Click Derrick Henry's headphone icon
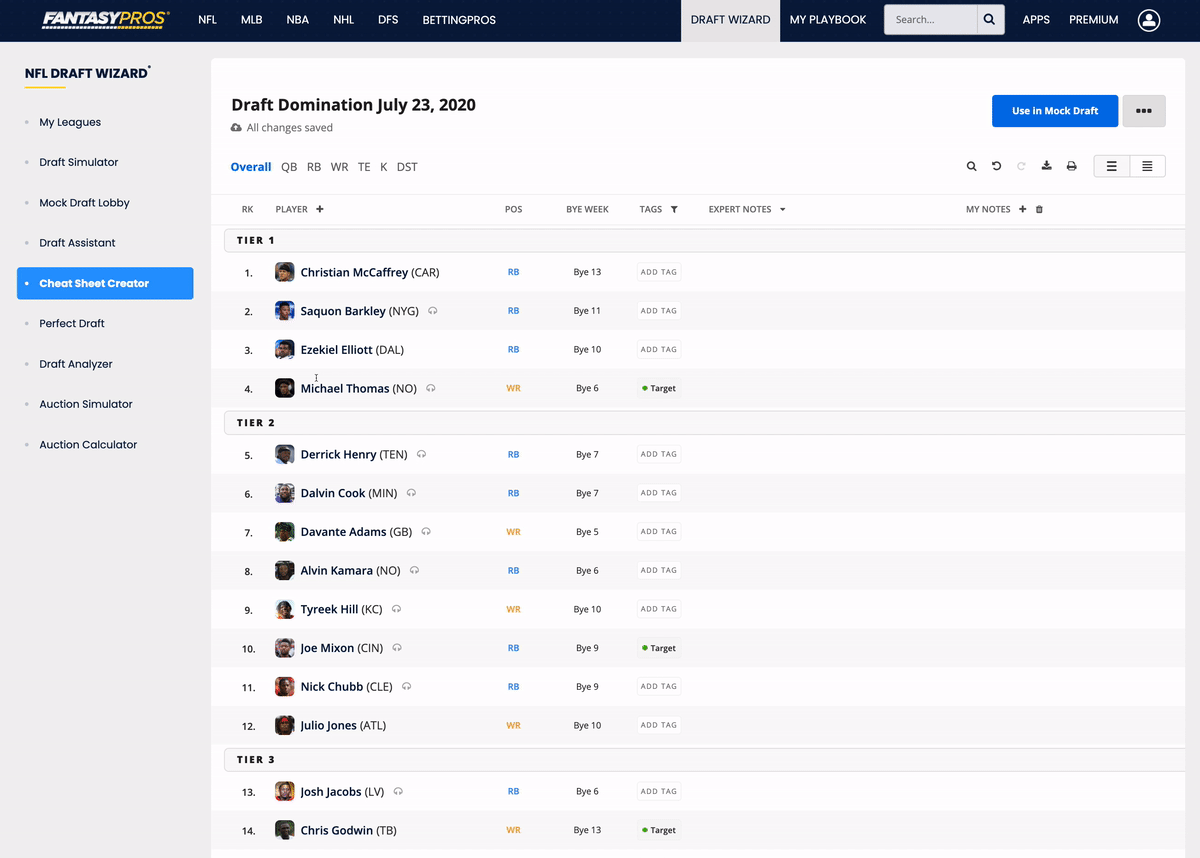The image size is (1200, 858). click(x=422, y=454)
